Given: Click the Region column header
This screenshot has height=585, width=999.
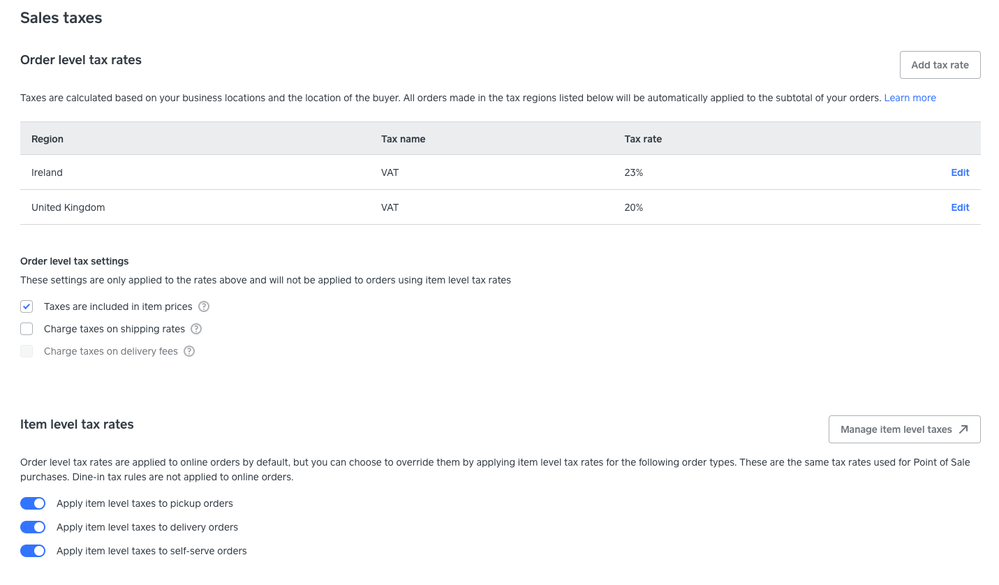Looking at the screenshot, I should 47,139.
